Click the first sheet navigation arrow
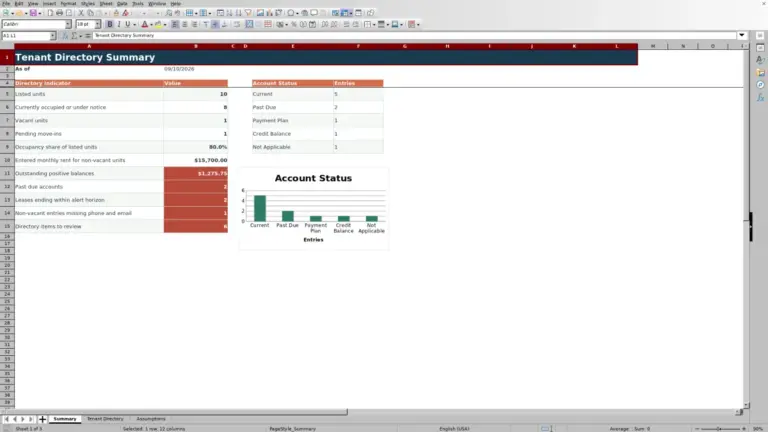This screenshot has height=432, width=768. (6, 419)
